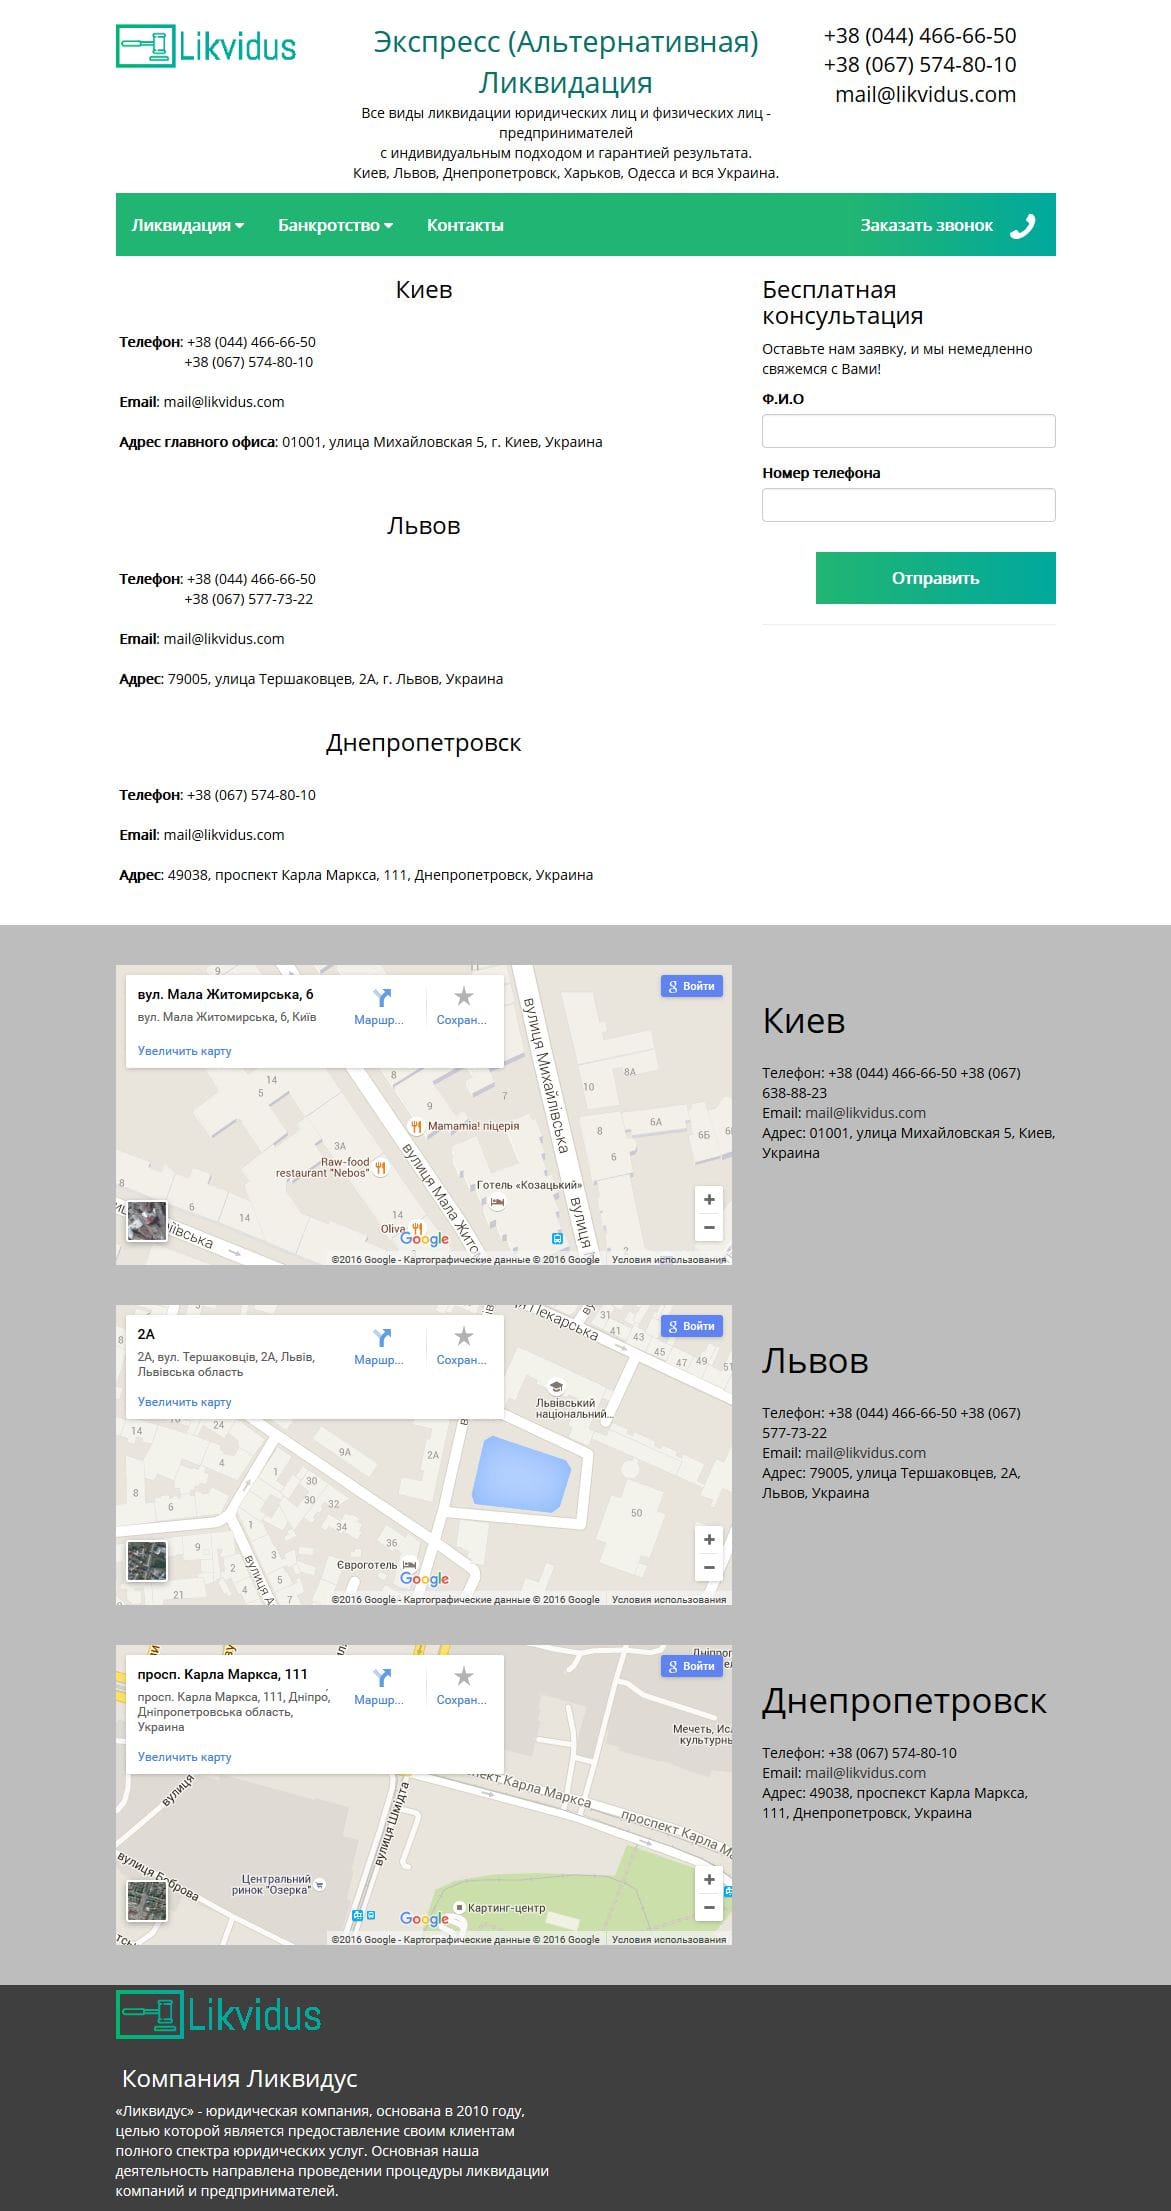Expand the Ликвидация dropdown menu
The image size is (1171, 2211).
coord(187,226)
